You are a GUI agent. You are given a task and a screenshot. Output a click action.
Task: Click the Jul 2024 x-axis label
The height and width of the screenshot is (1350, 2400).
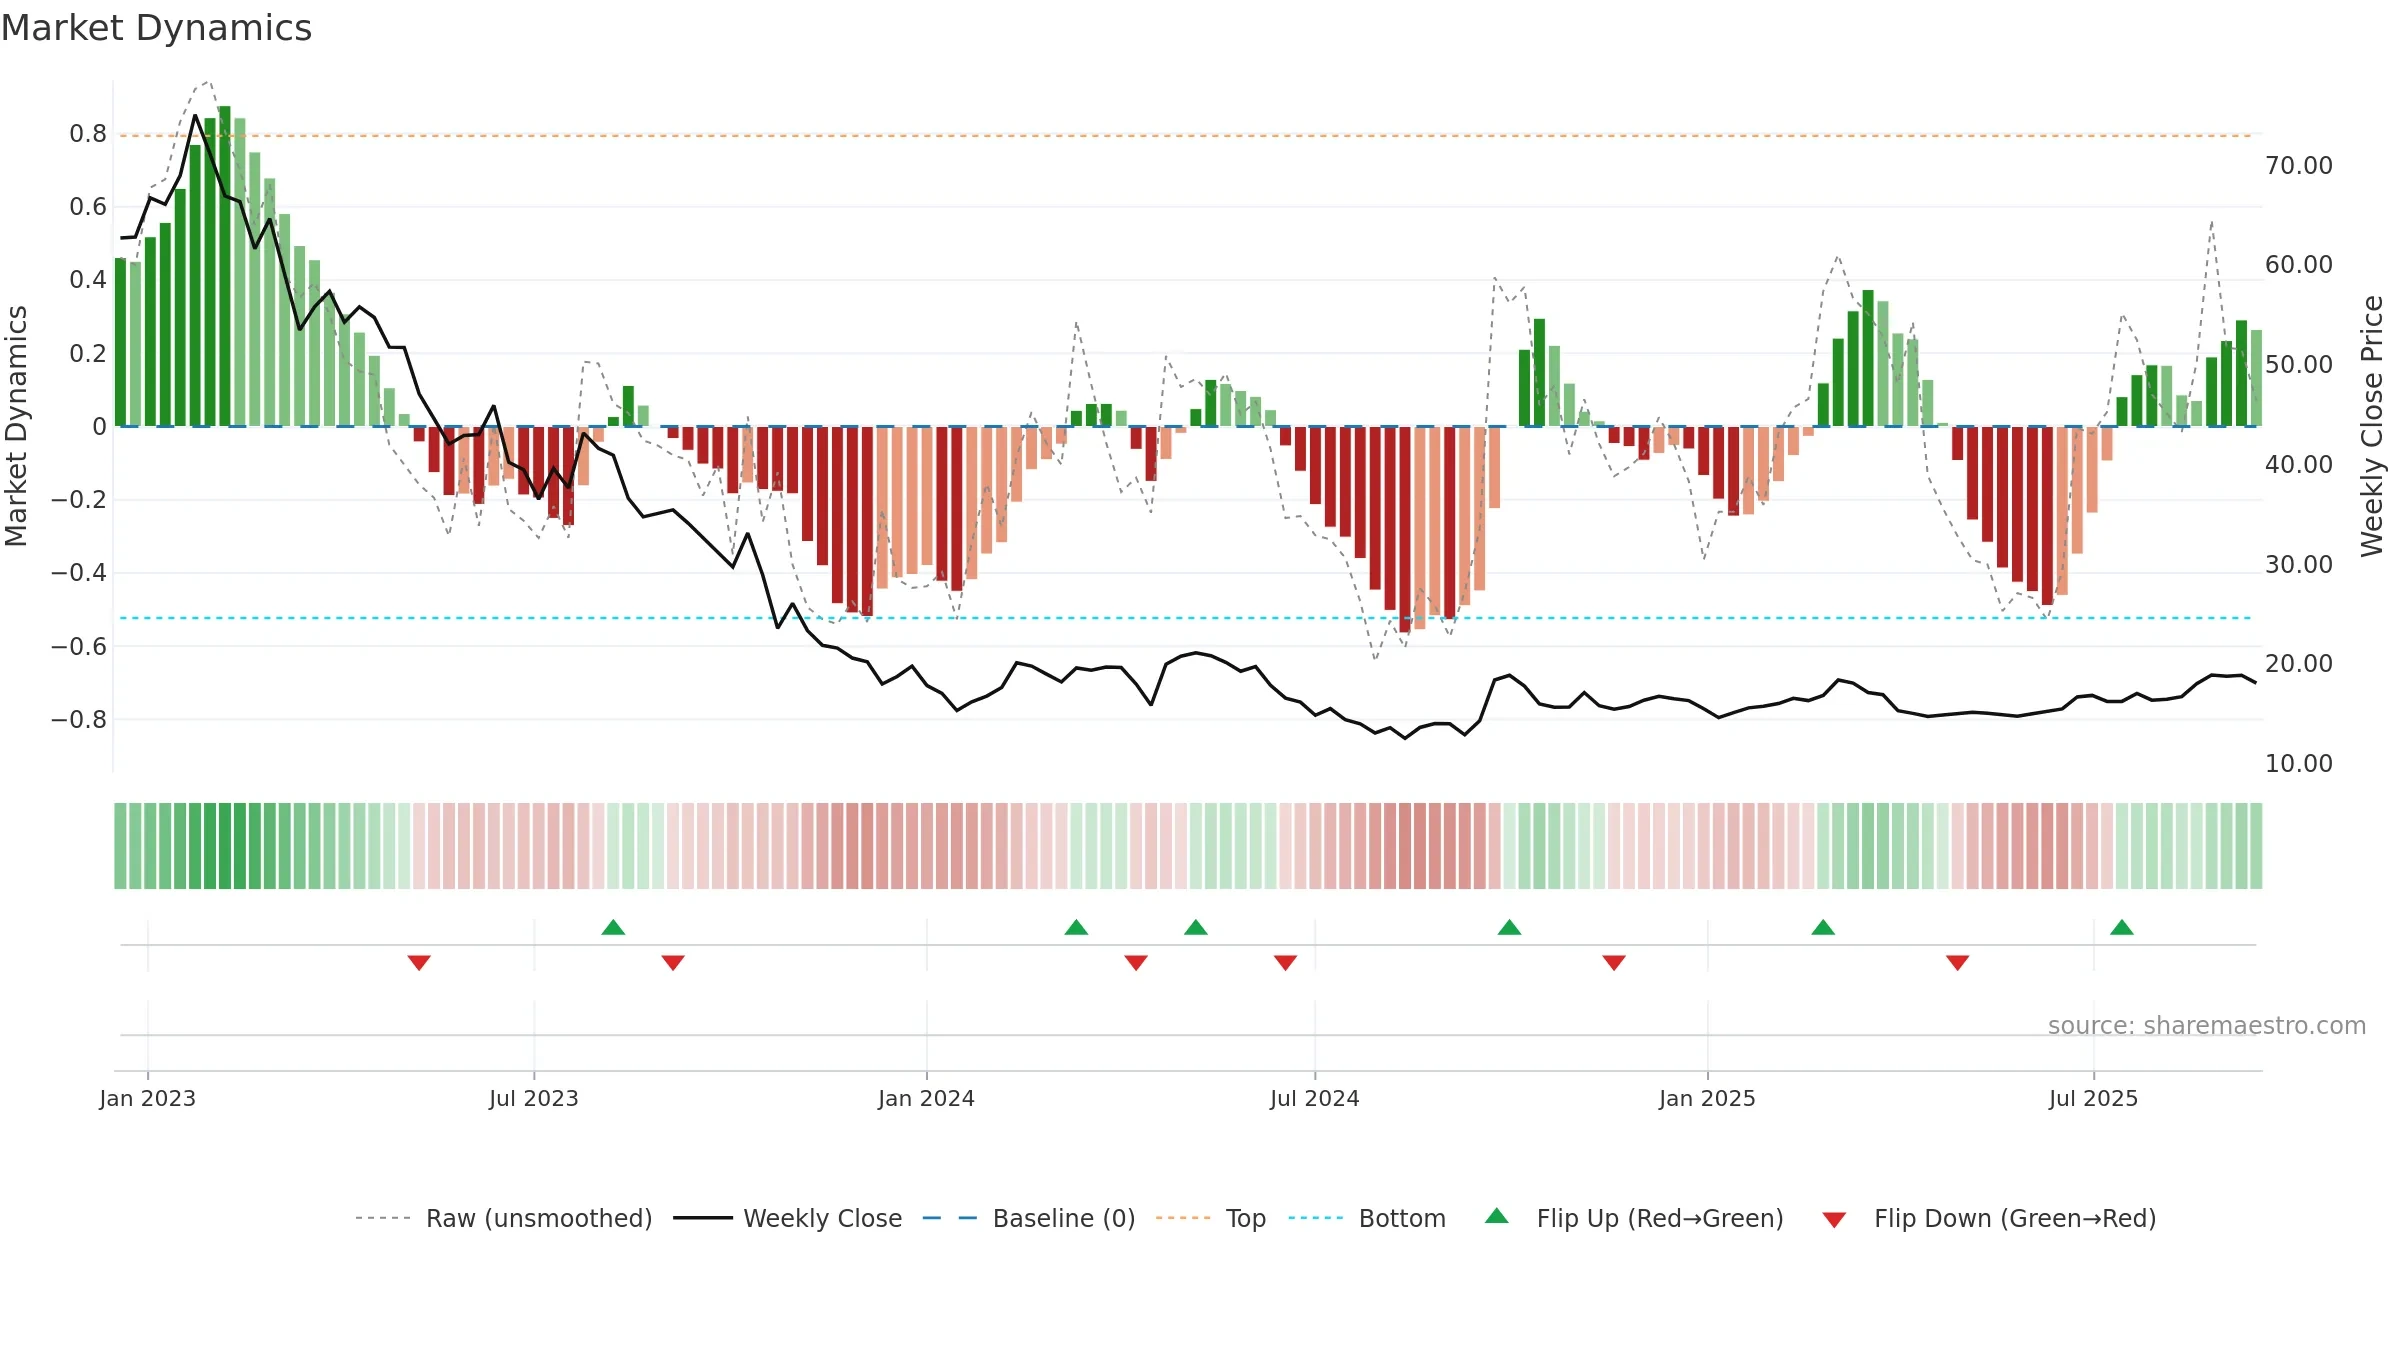[1315, 1098]
